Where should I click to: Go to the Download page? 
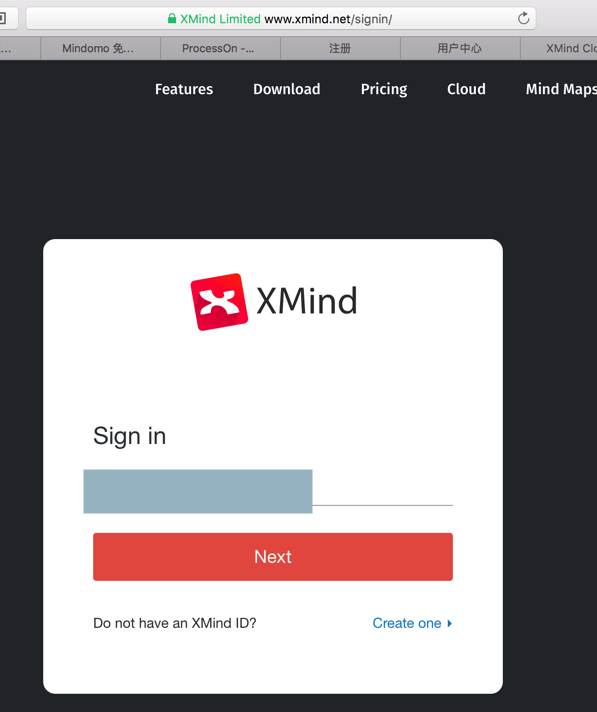coord(286,89)
